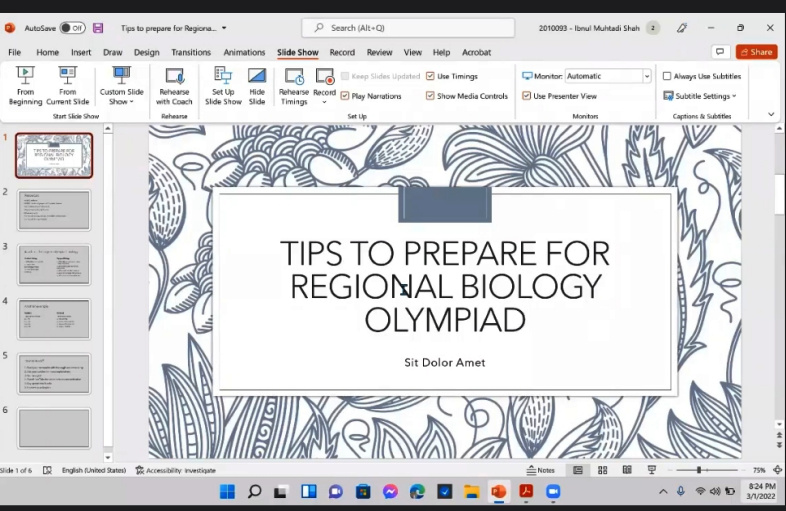Viewport: 786px width, 511px height.
Task: Open Messenger in taskbar
Action: point(390,491)
